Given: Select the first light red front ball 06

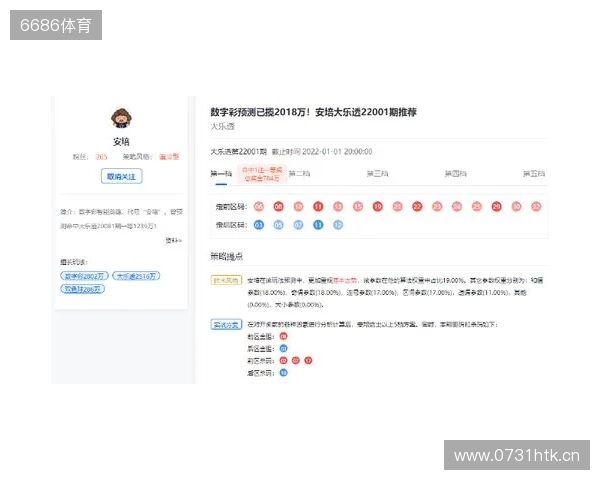Looking at the screenshot, I should (x=259, y=207).
